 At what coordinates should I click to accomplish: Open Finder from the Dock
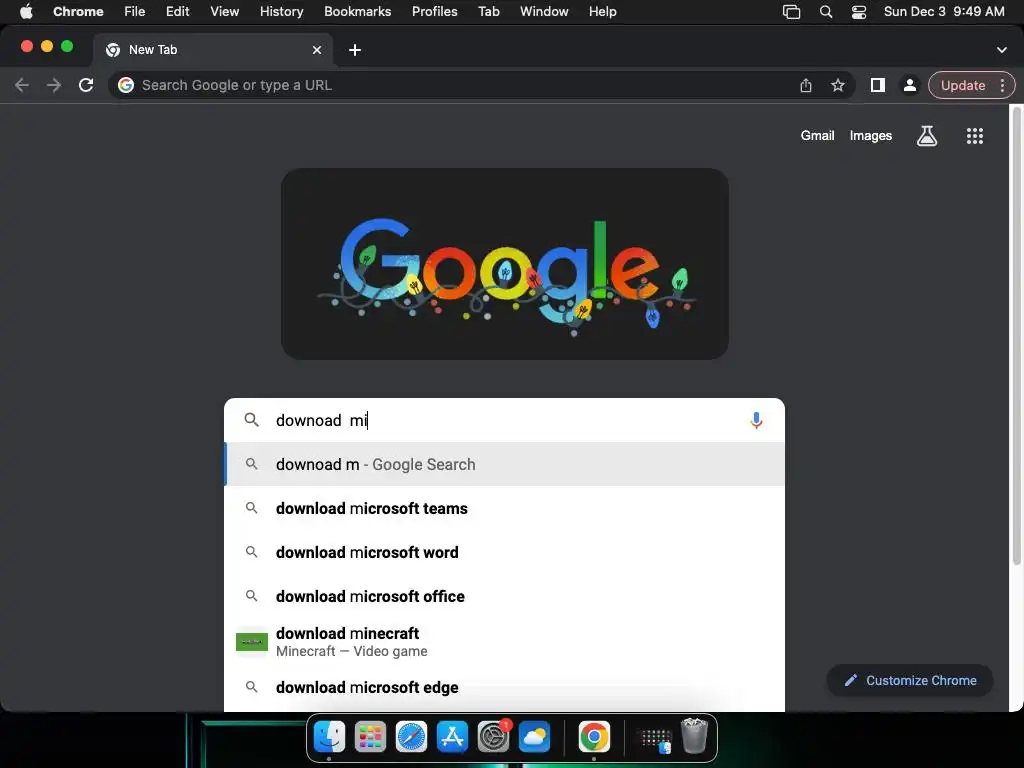click(329, 737)
